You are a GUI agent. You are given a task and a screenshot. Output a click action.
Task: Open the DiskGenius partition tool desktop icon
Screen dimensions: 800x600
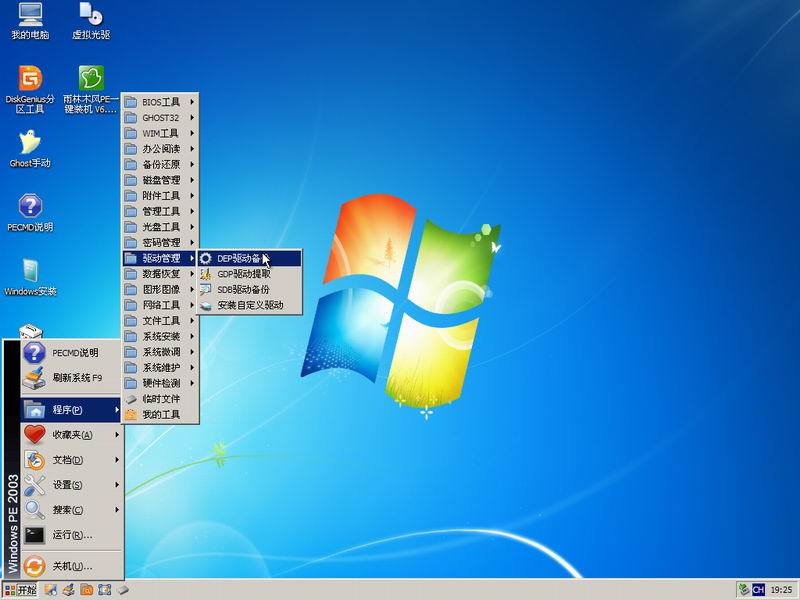[30, 79]
